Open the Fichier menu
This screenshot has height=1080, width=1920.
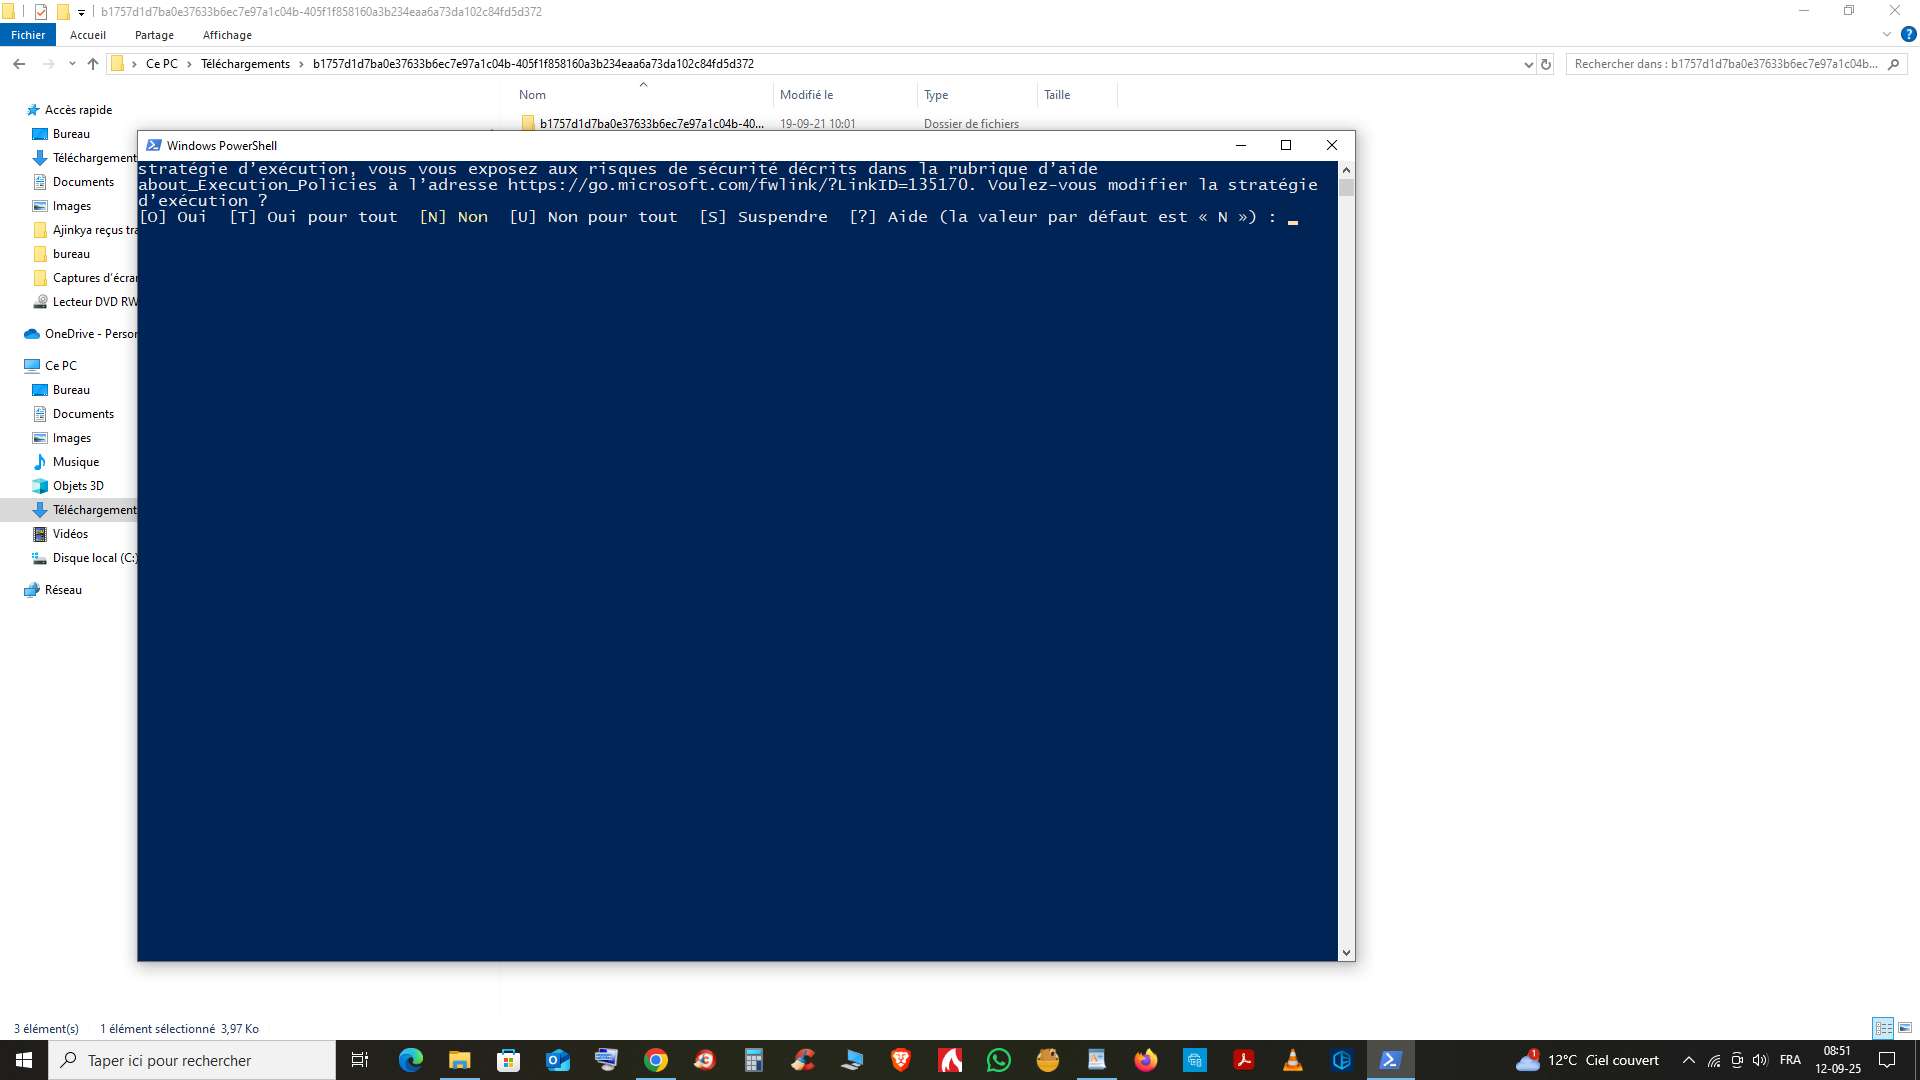[28, 35]
